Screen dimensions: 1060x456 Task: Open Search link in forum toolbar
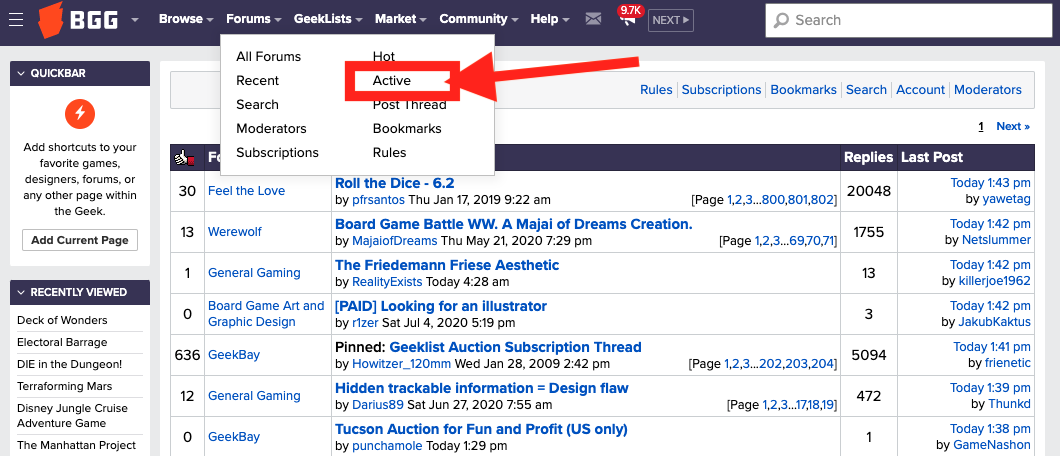[867, 90]
